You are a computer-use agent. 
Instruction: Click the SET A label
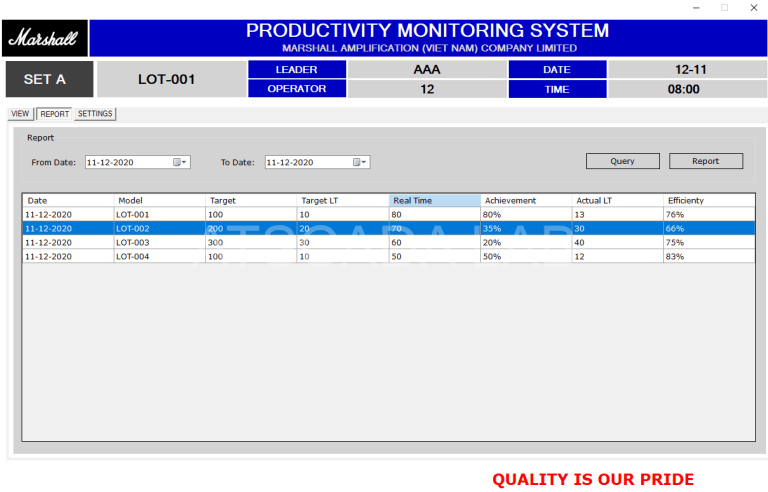click(x=49, y=79)
